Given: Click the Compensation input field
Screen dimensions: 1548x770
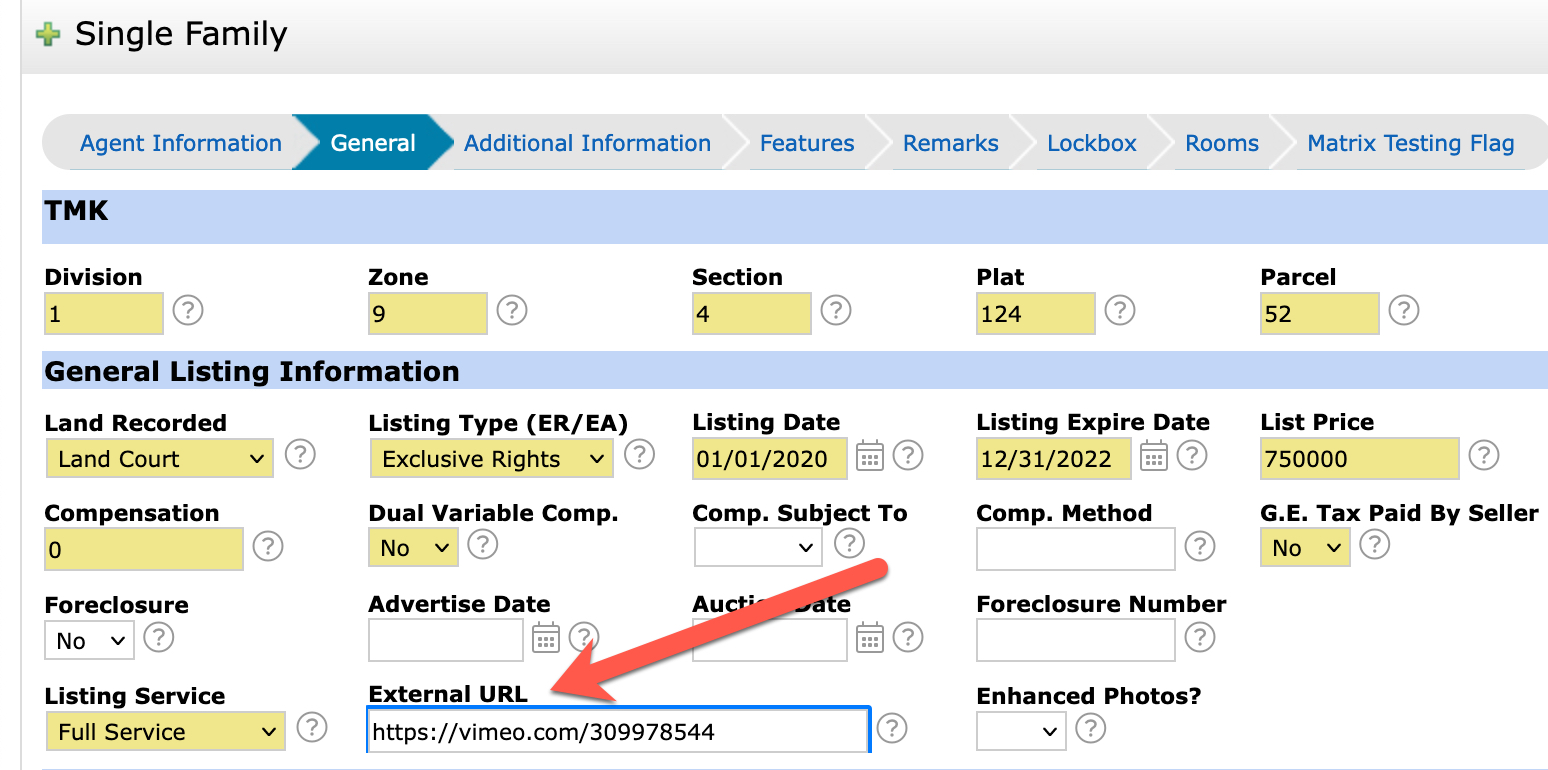Looking at the screenshot, I should tap(143, 550).
